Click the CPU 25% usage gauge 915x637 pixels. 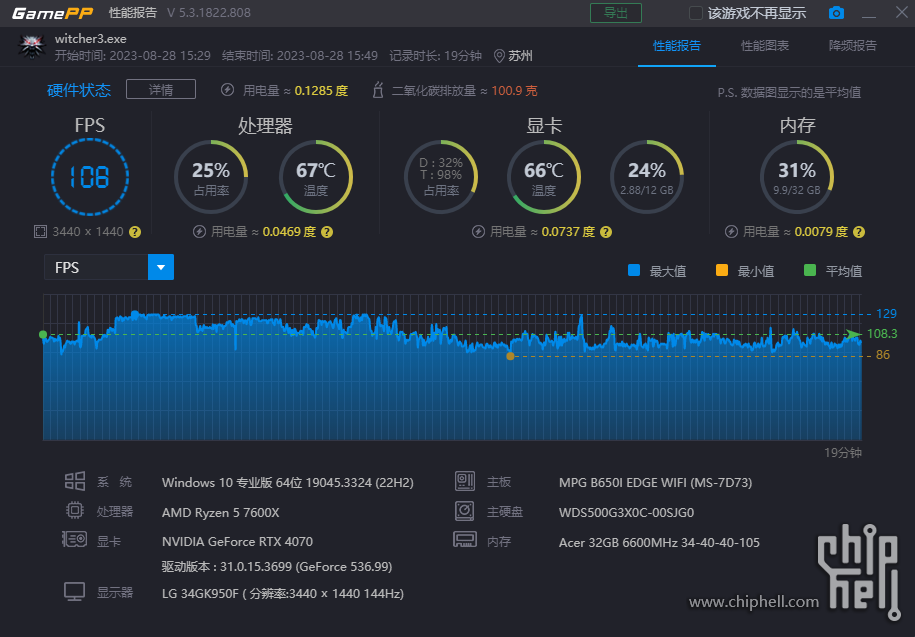coord(211,177)
